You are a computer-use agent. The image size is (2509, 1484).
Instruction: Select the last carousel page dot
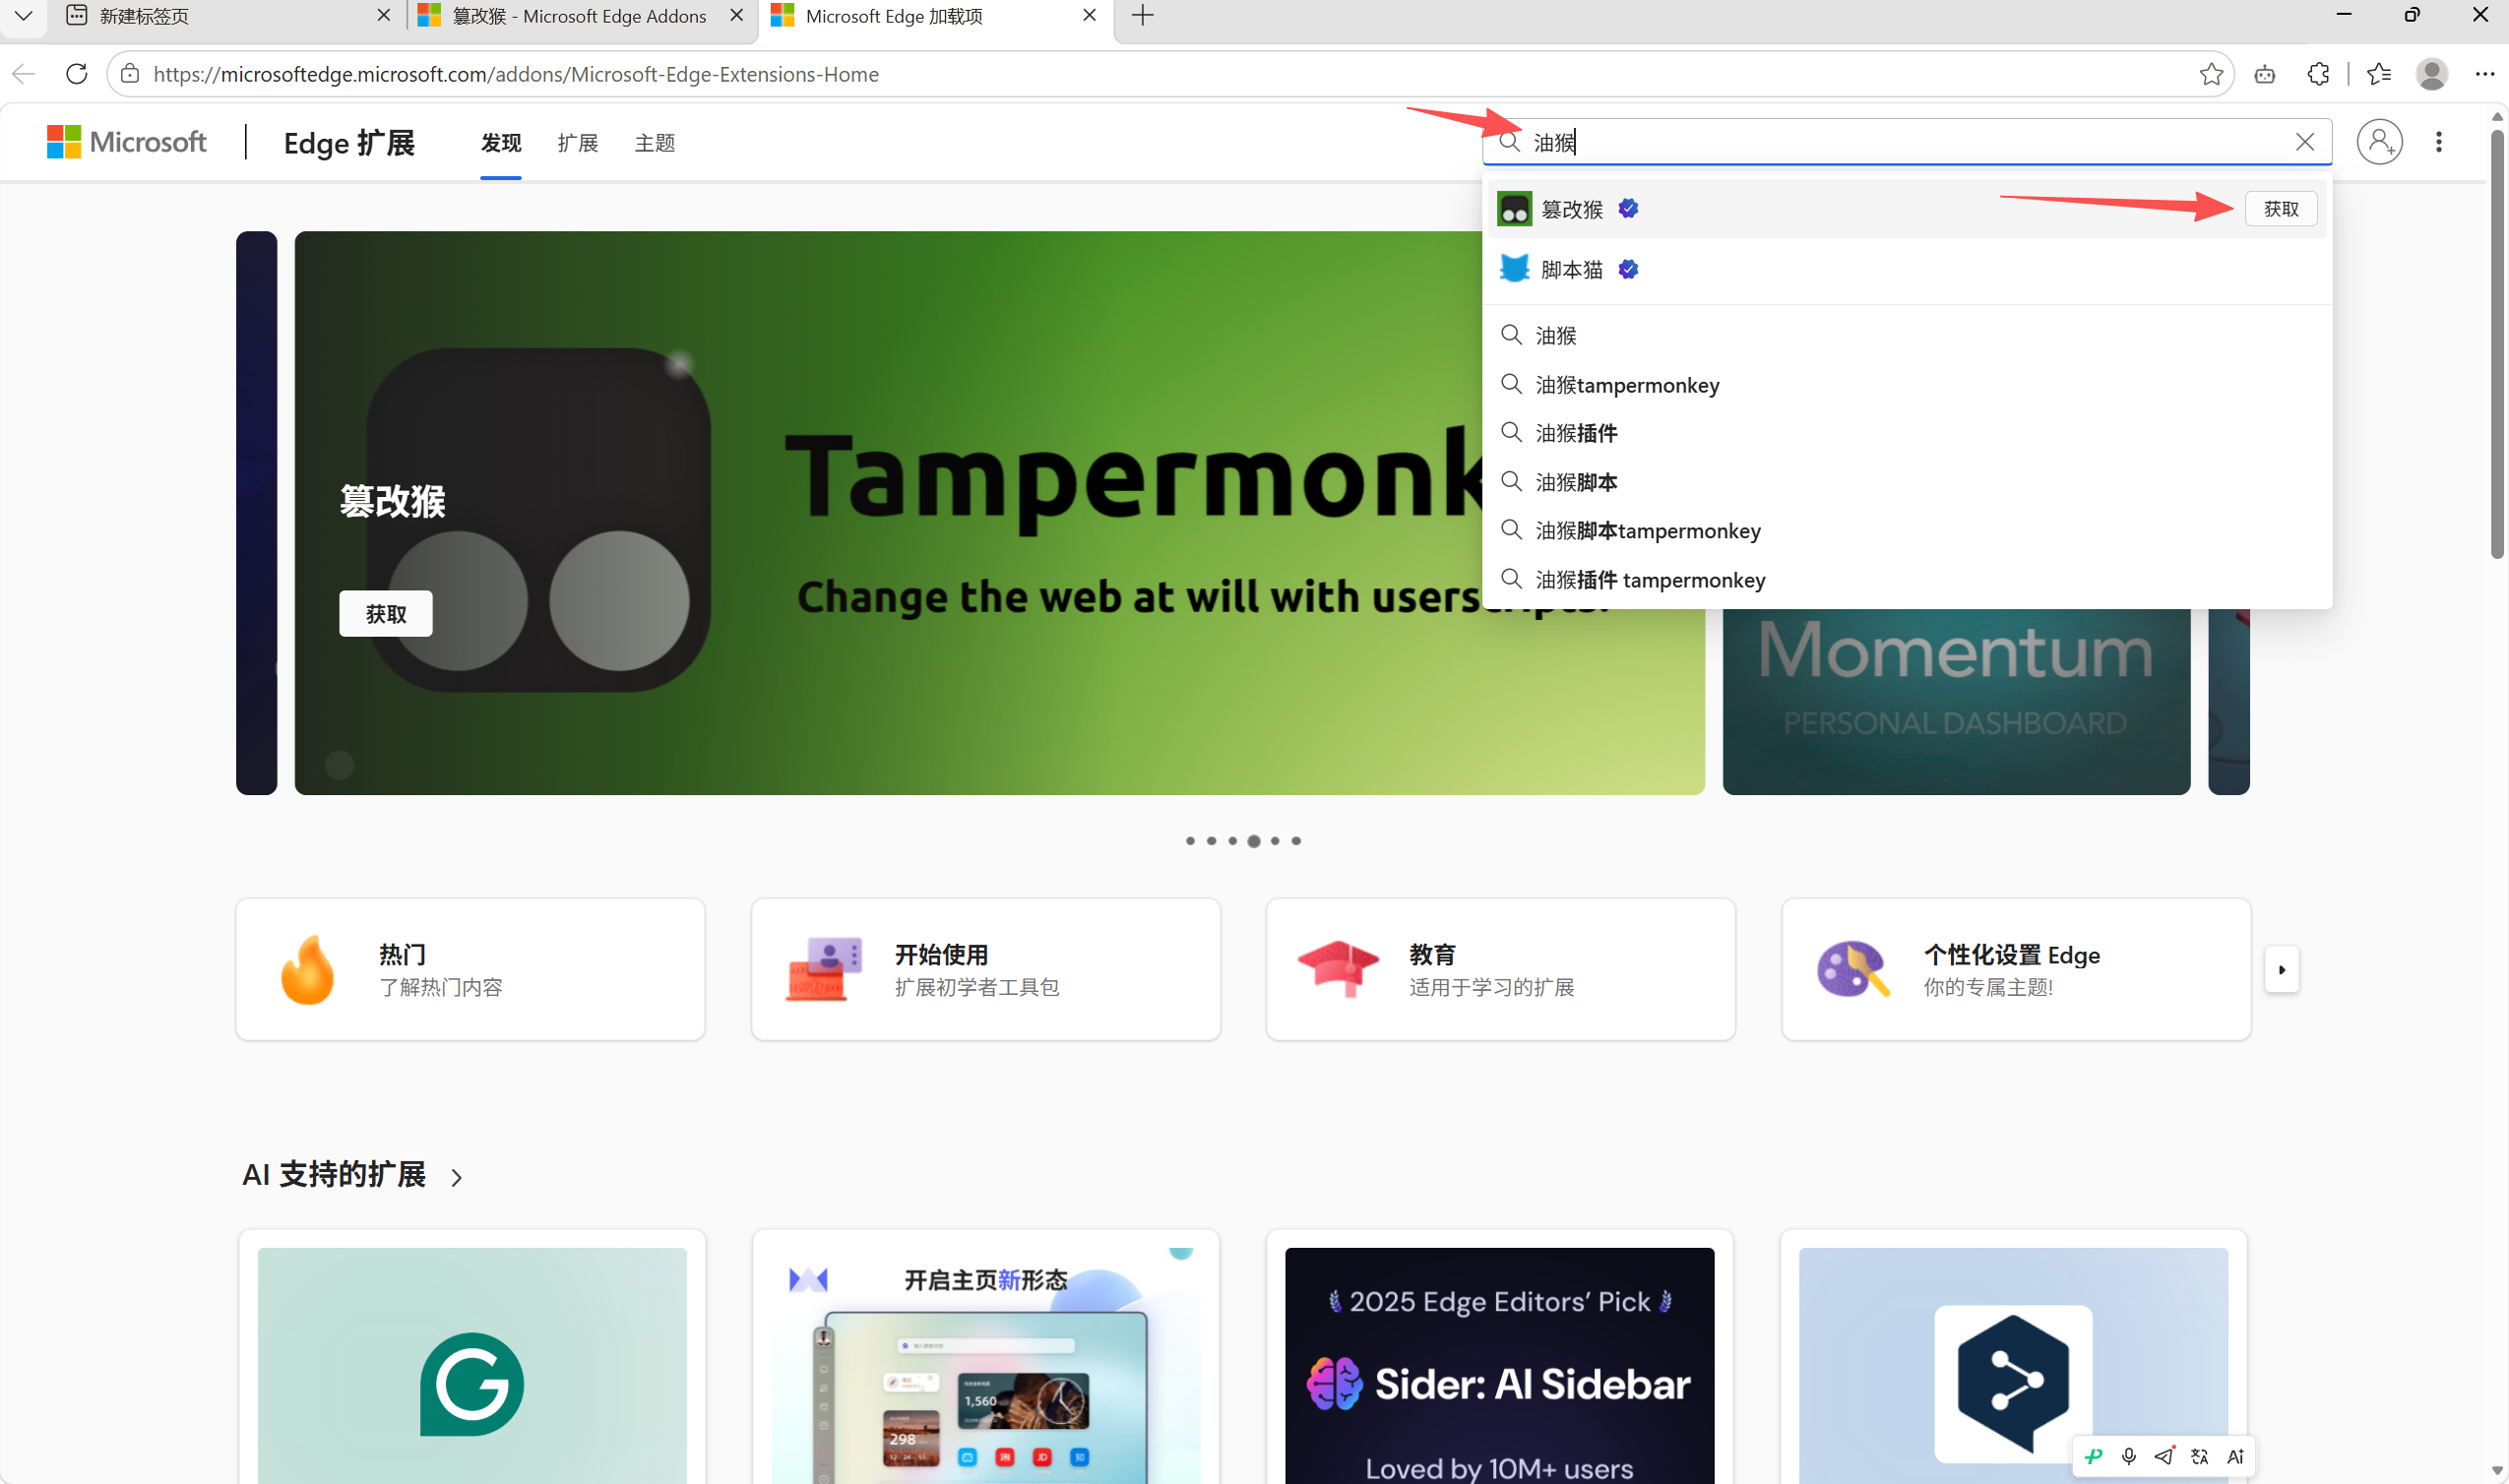click(x=1296, y=841)
